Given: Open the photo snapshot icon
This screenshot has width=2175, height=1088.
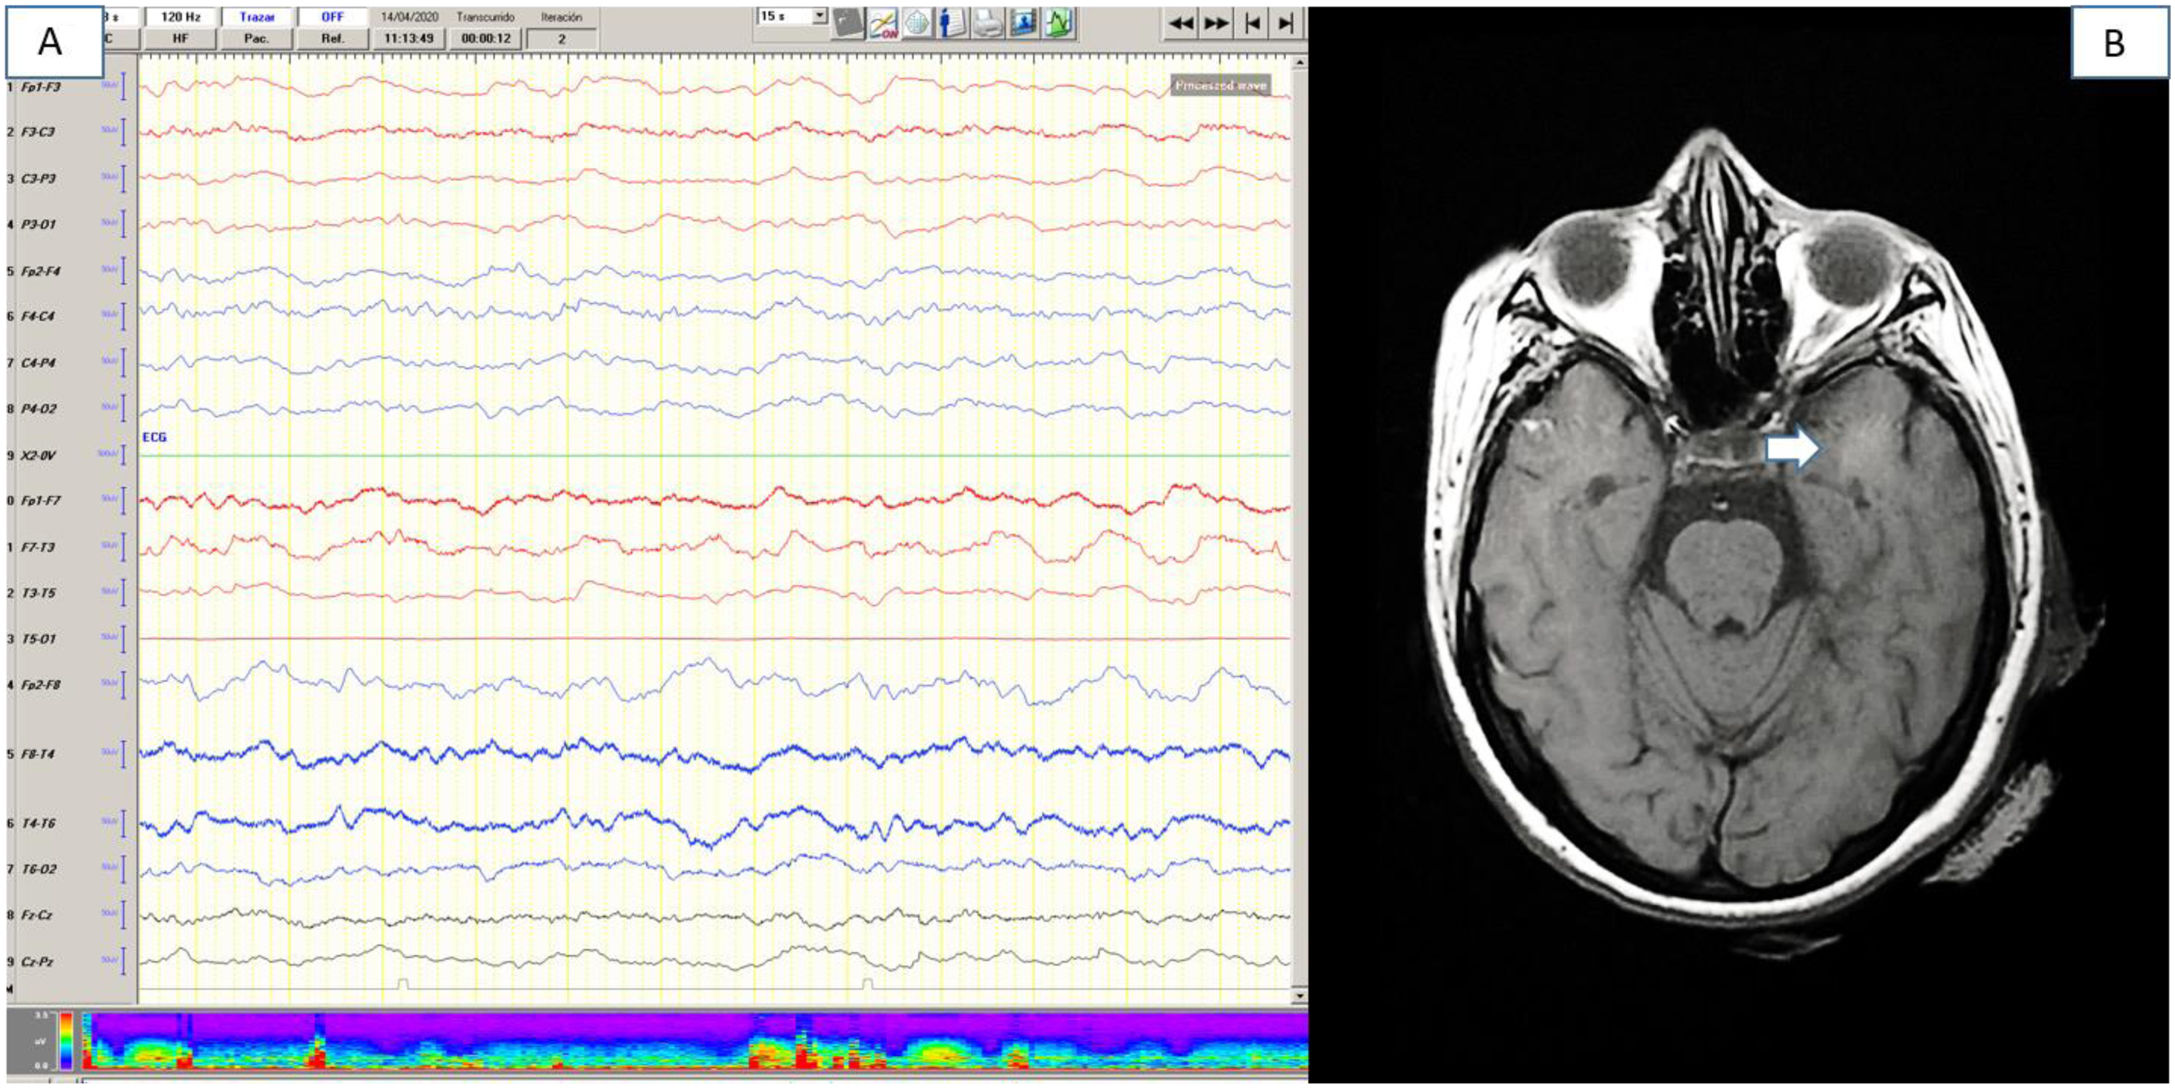Looking at the screenshot, I should point(1022,23).
